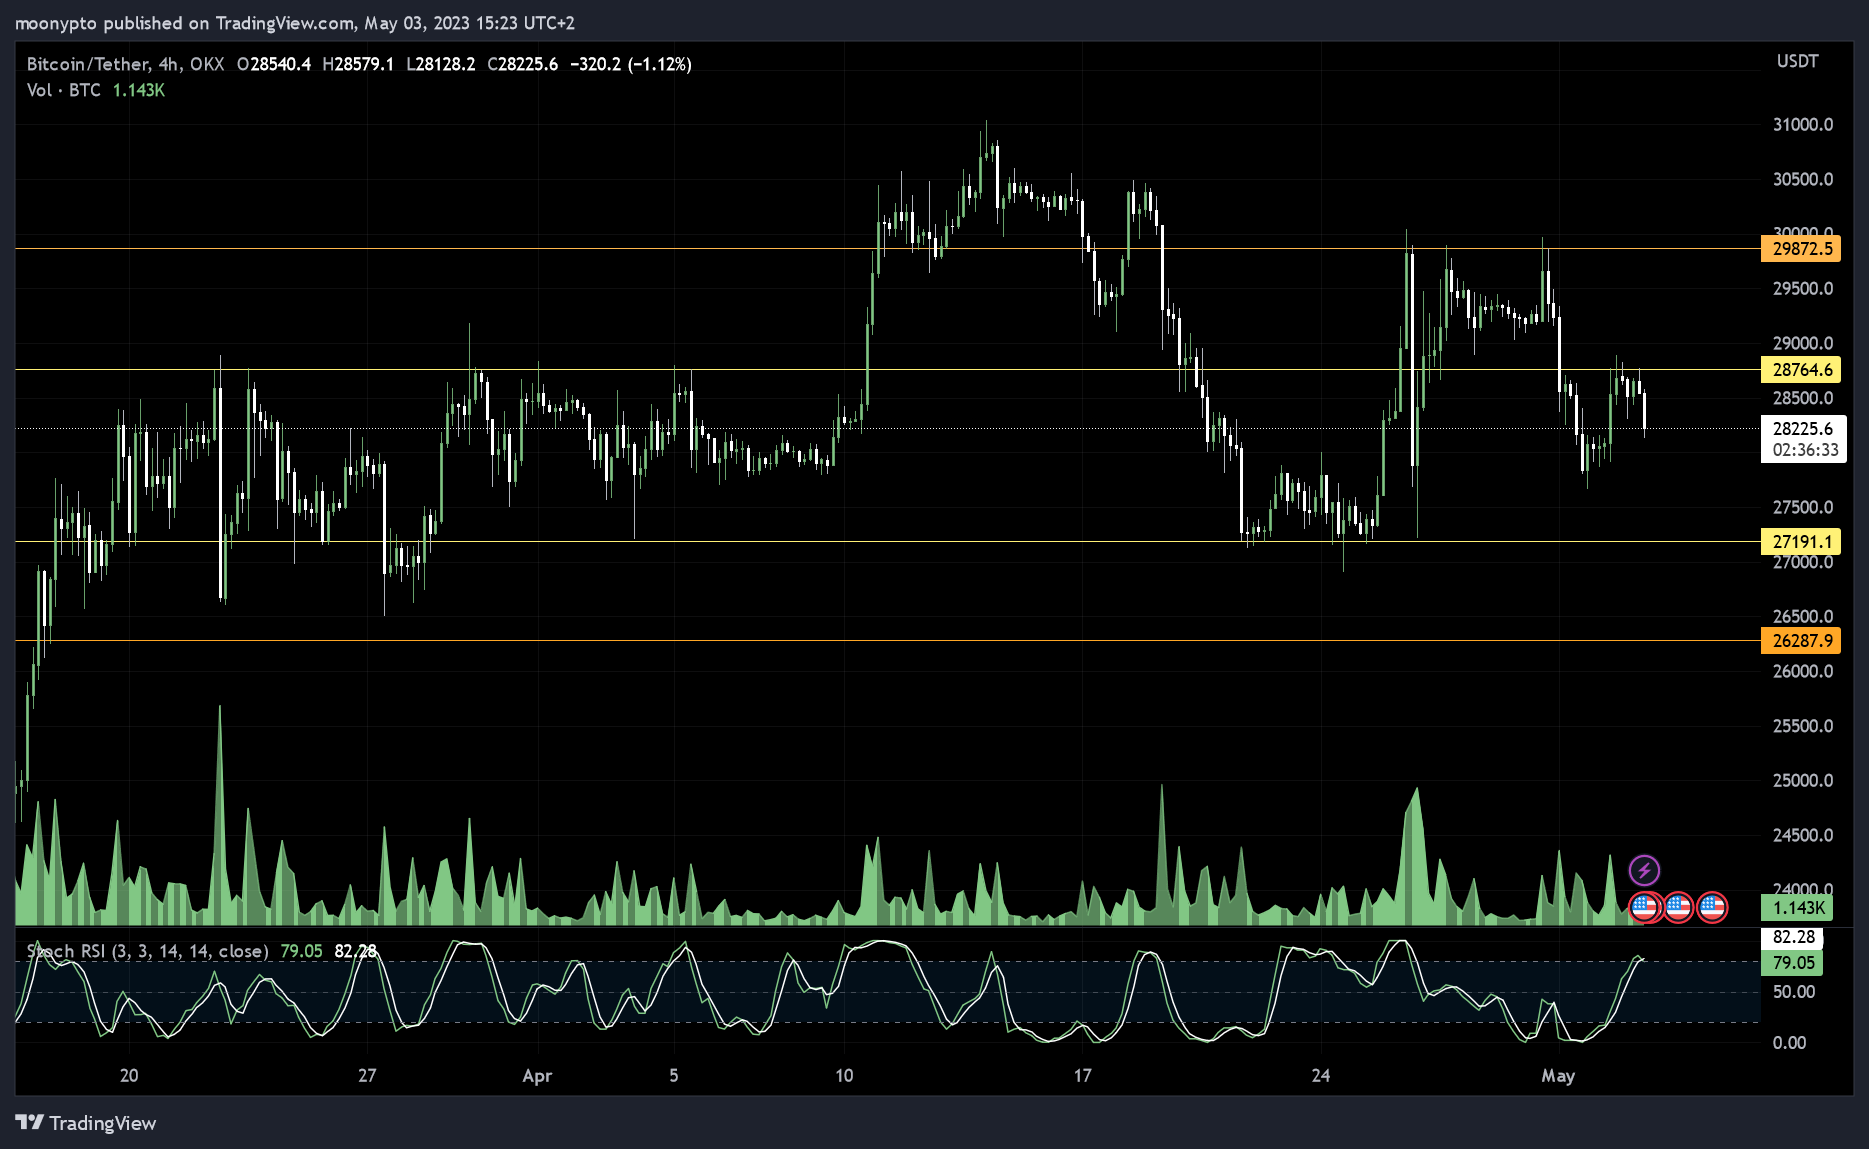Click the Stoch RSI 82.28 axis label
This screenshot has width=1869, height=1149.
coord(1792,937)
